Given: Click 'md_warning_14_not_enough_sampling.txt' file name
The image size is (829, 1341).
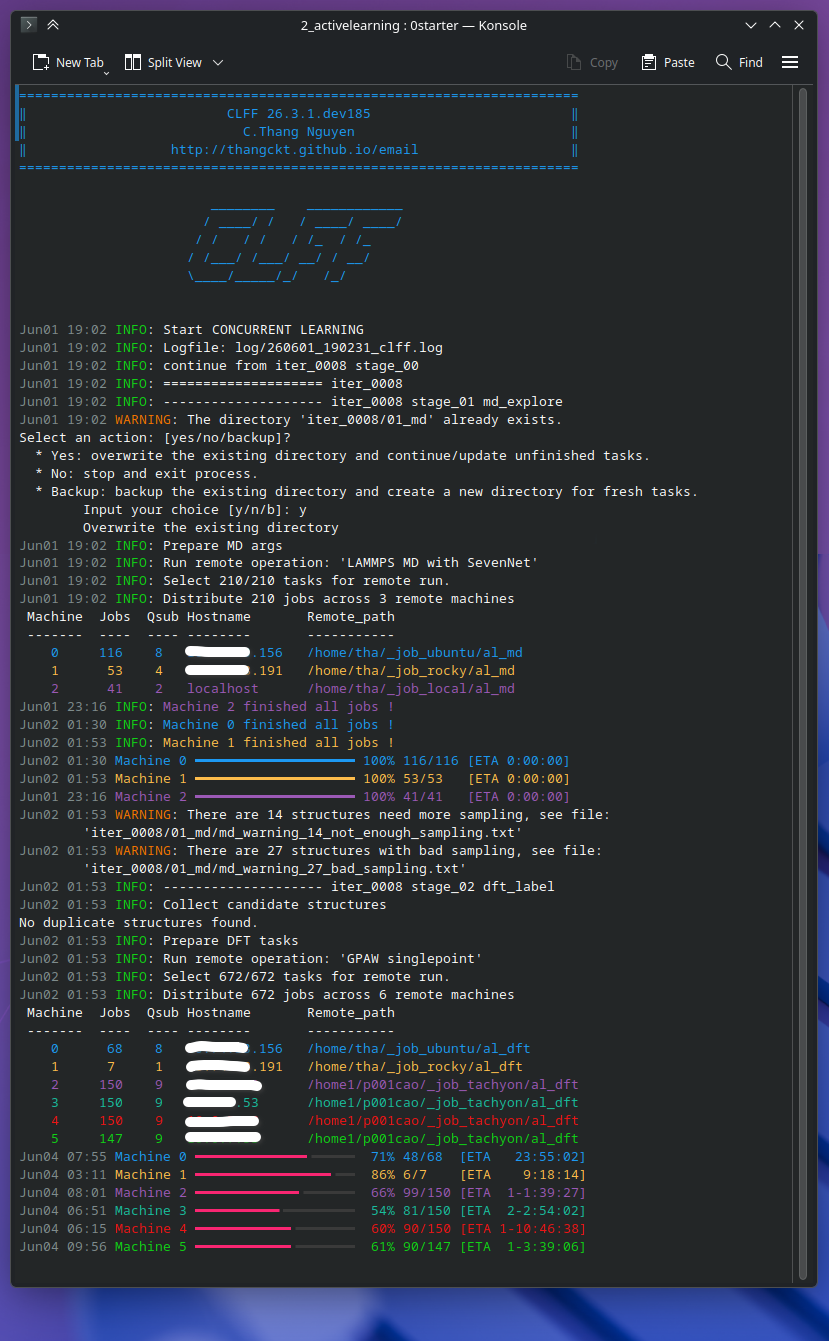Looking at the screenshot, I should click(x=367, y=833).
